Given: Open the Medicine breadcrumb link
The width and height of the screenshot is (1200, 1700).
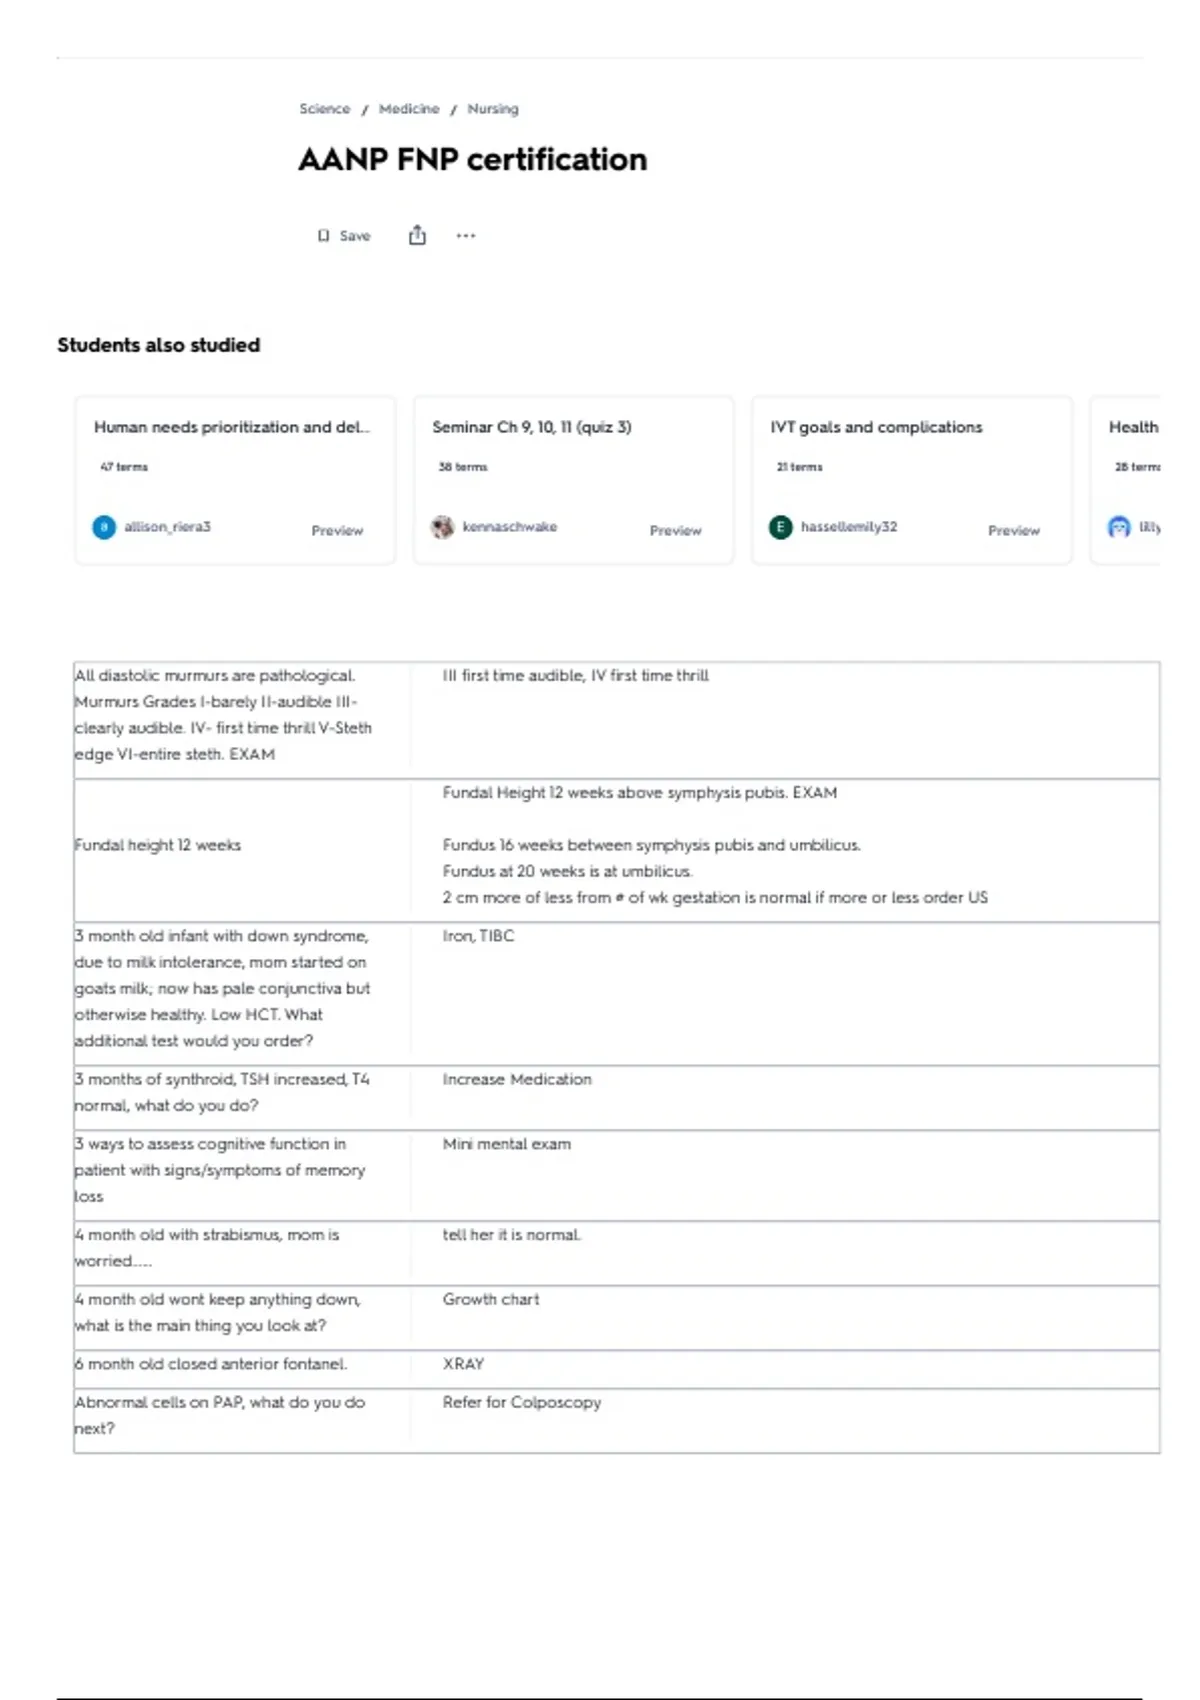Looking at the screenshot, I should [409, 109].
